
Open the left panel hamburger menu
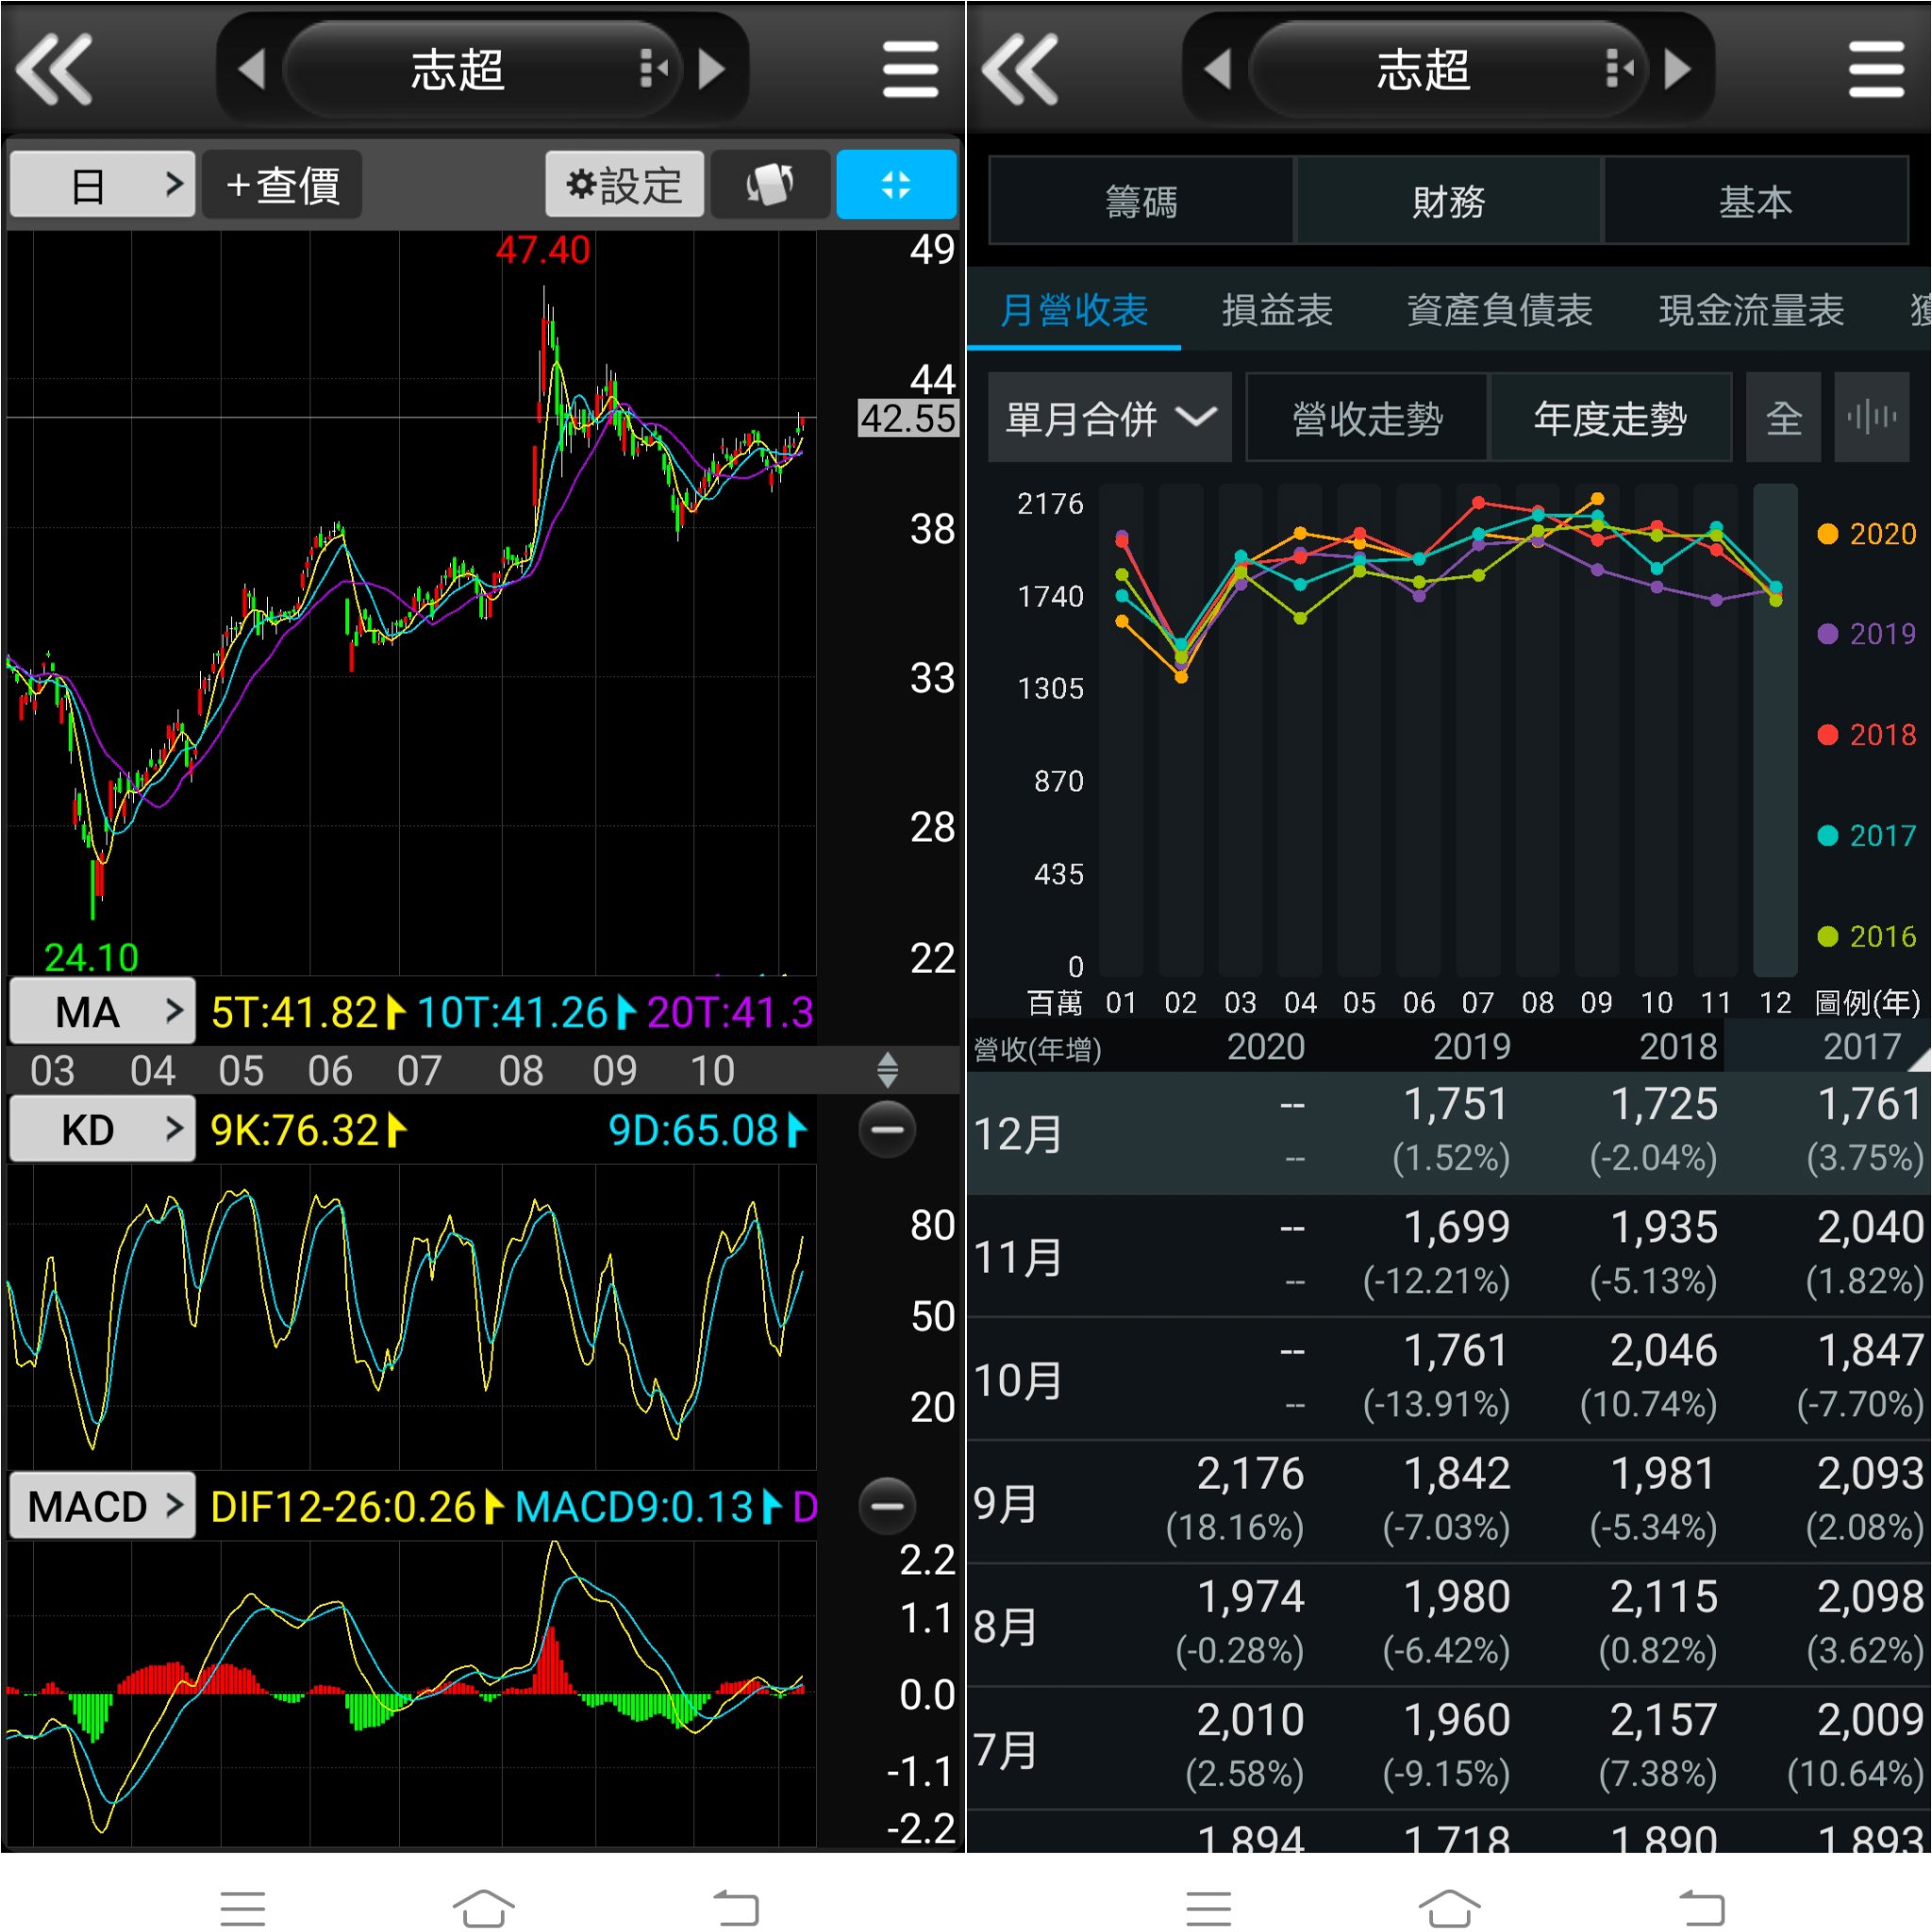[909, 69]
